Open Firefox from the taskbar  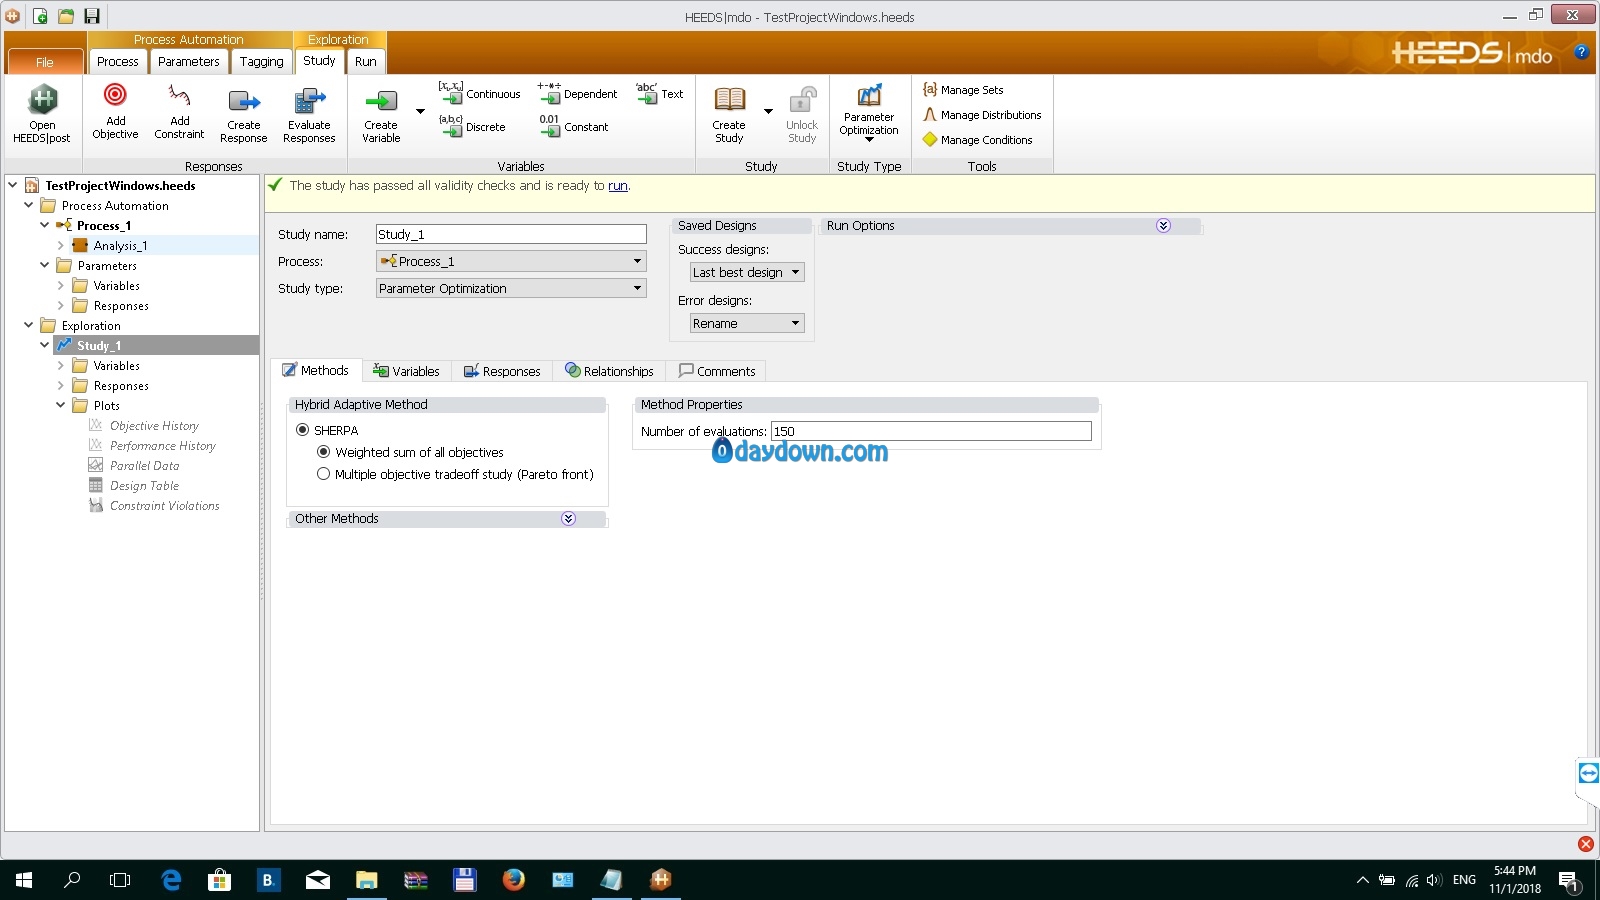click(x=514, y=880)
